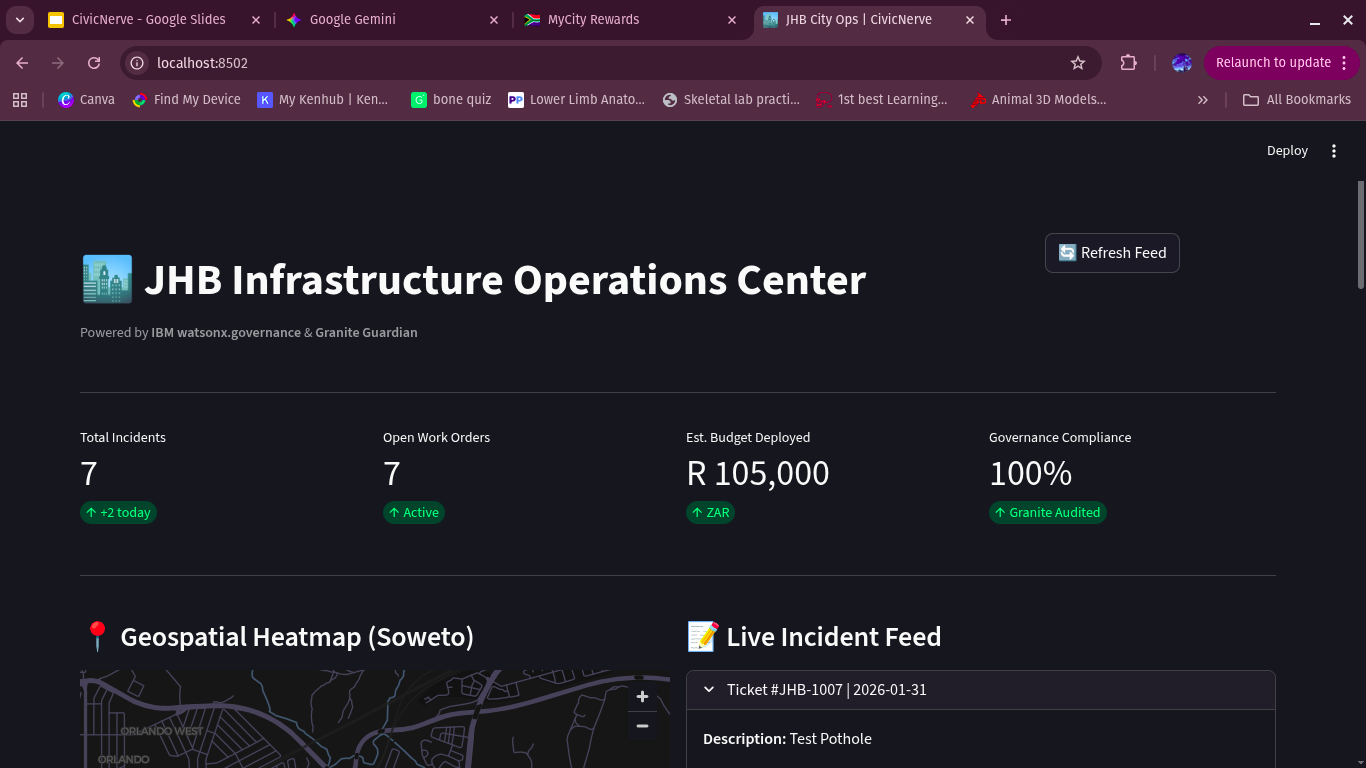Click the map zoom in plus button

(x=642, y=697)
